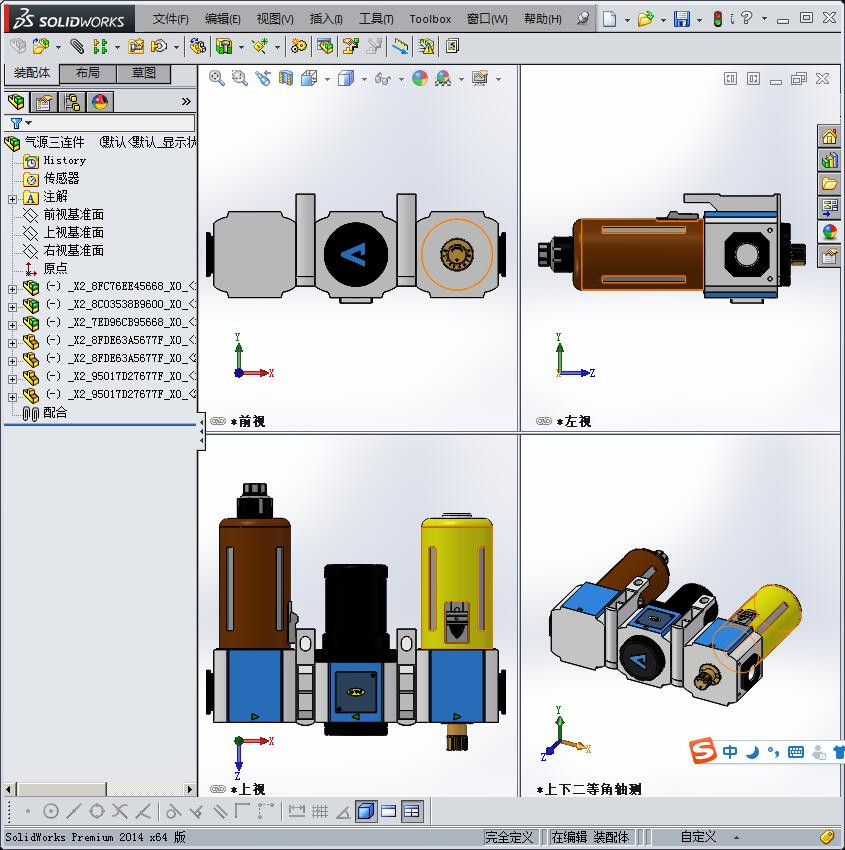Screen dimensions: 845x850
Task: Open the 视图(V) menu
Action: 275,19
